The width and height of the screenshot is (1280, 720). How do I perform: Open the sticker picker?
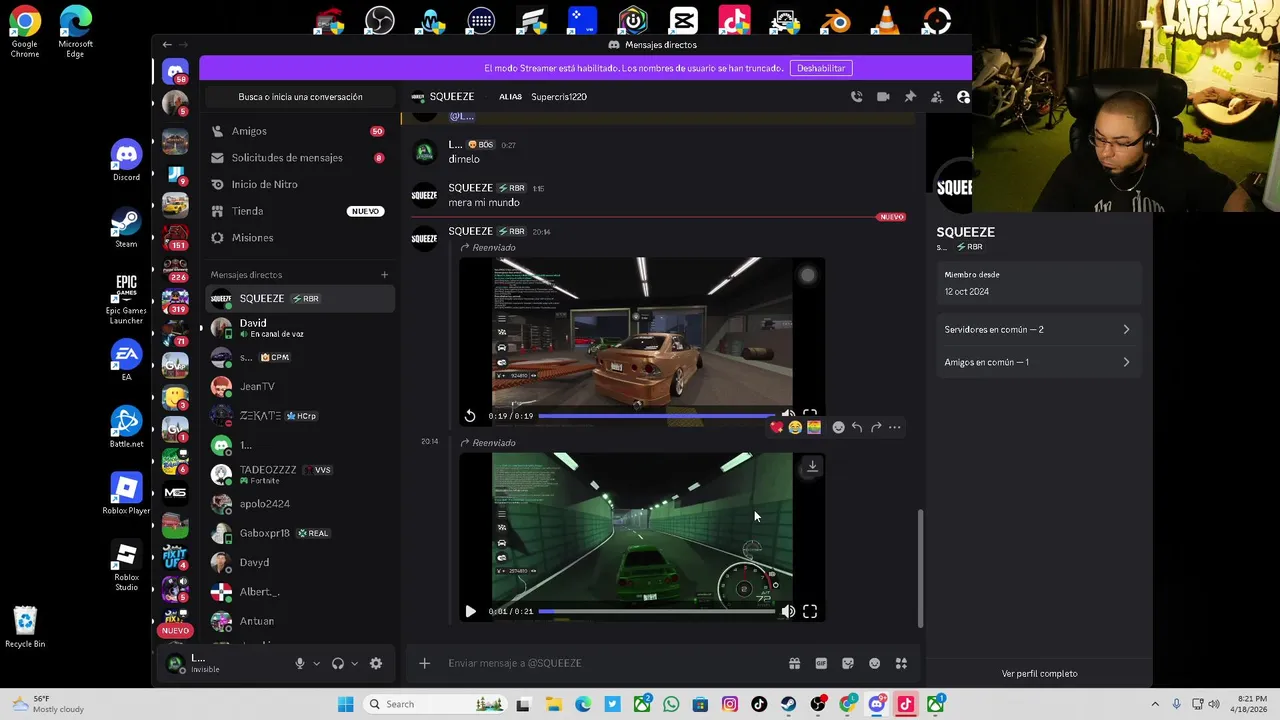[848, 663]
